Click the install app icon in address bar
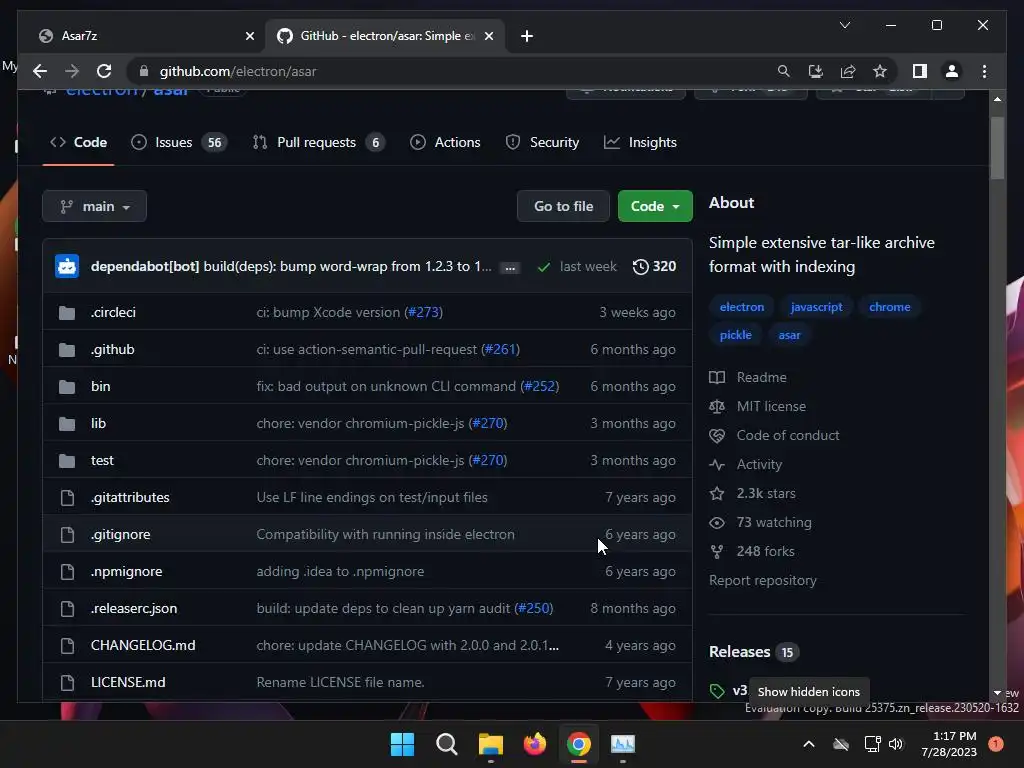The image size is (1024, 768). (x=815, y=71)
